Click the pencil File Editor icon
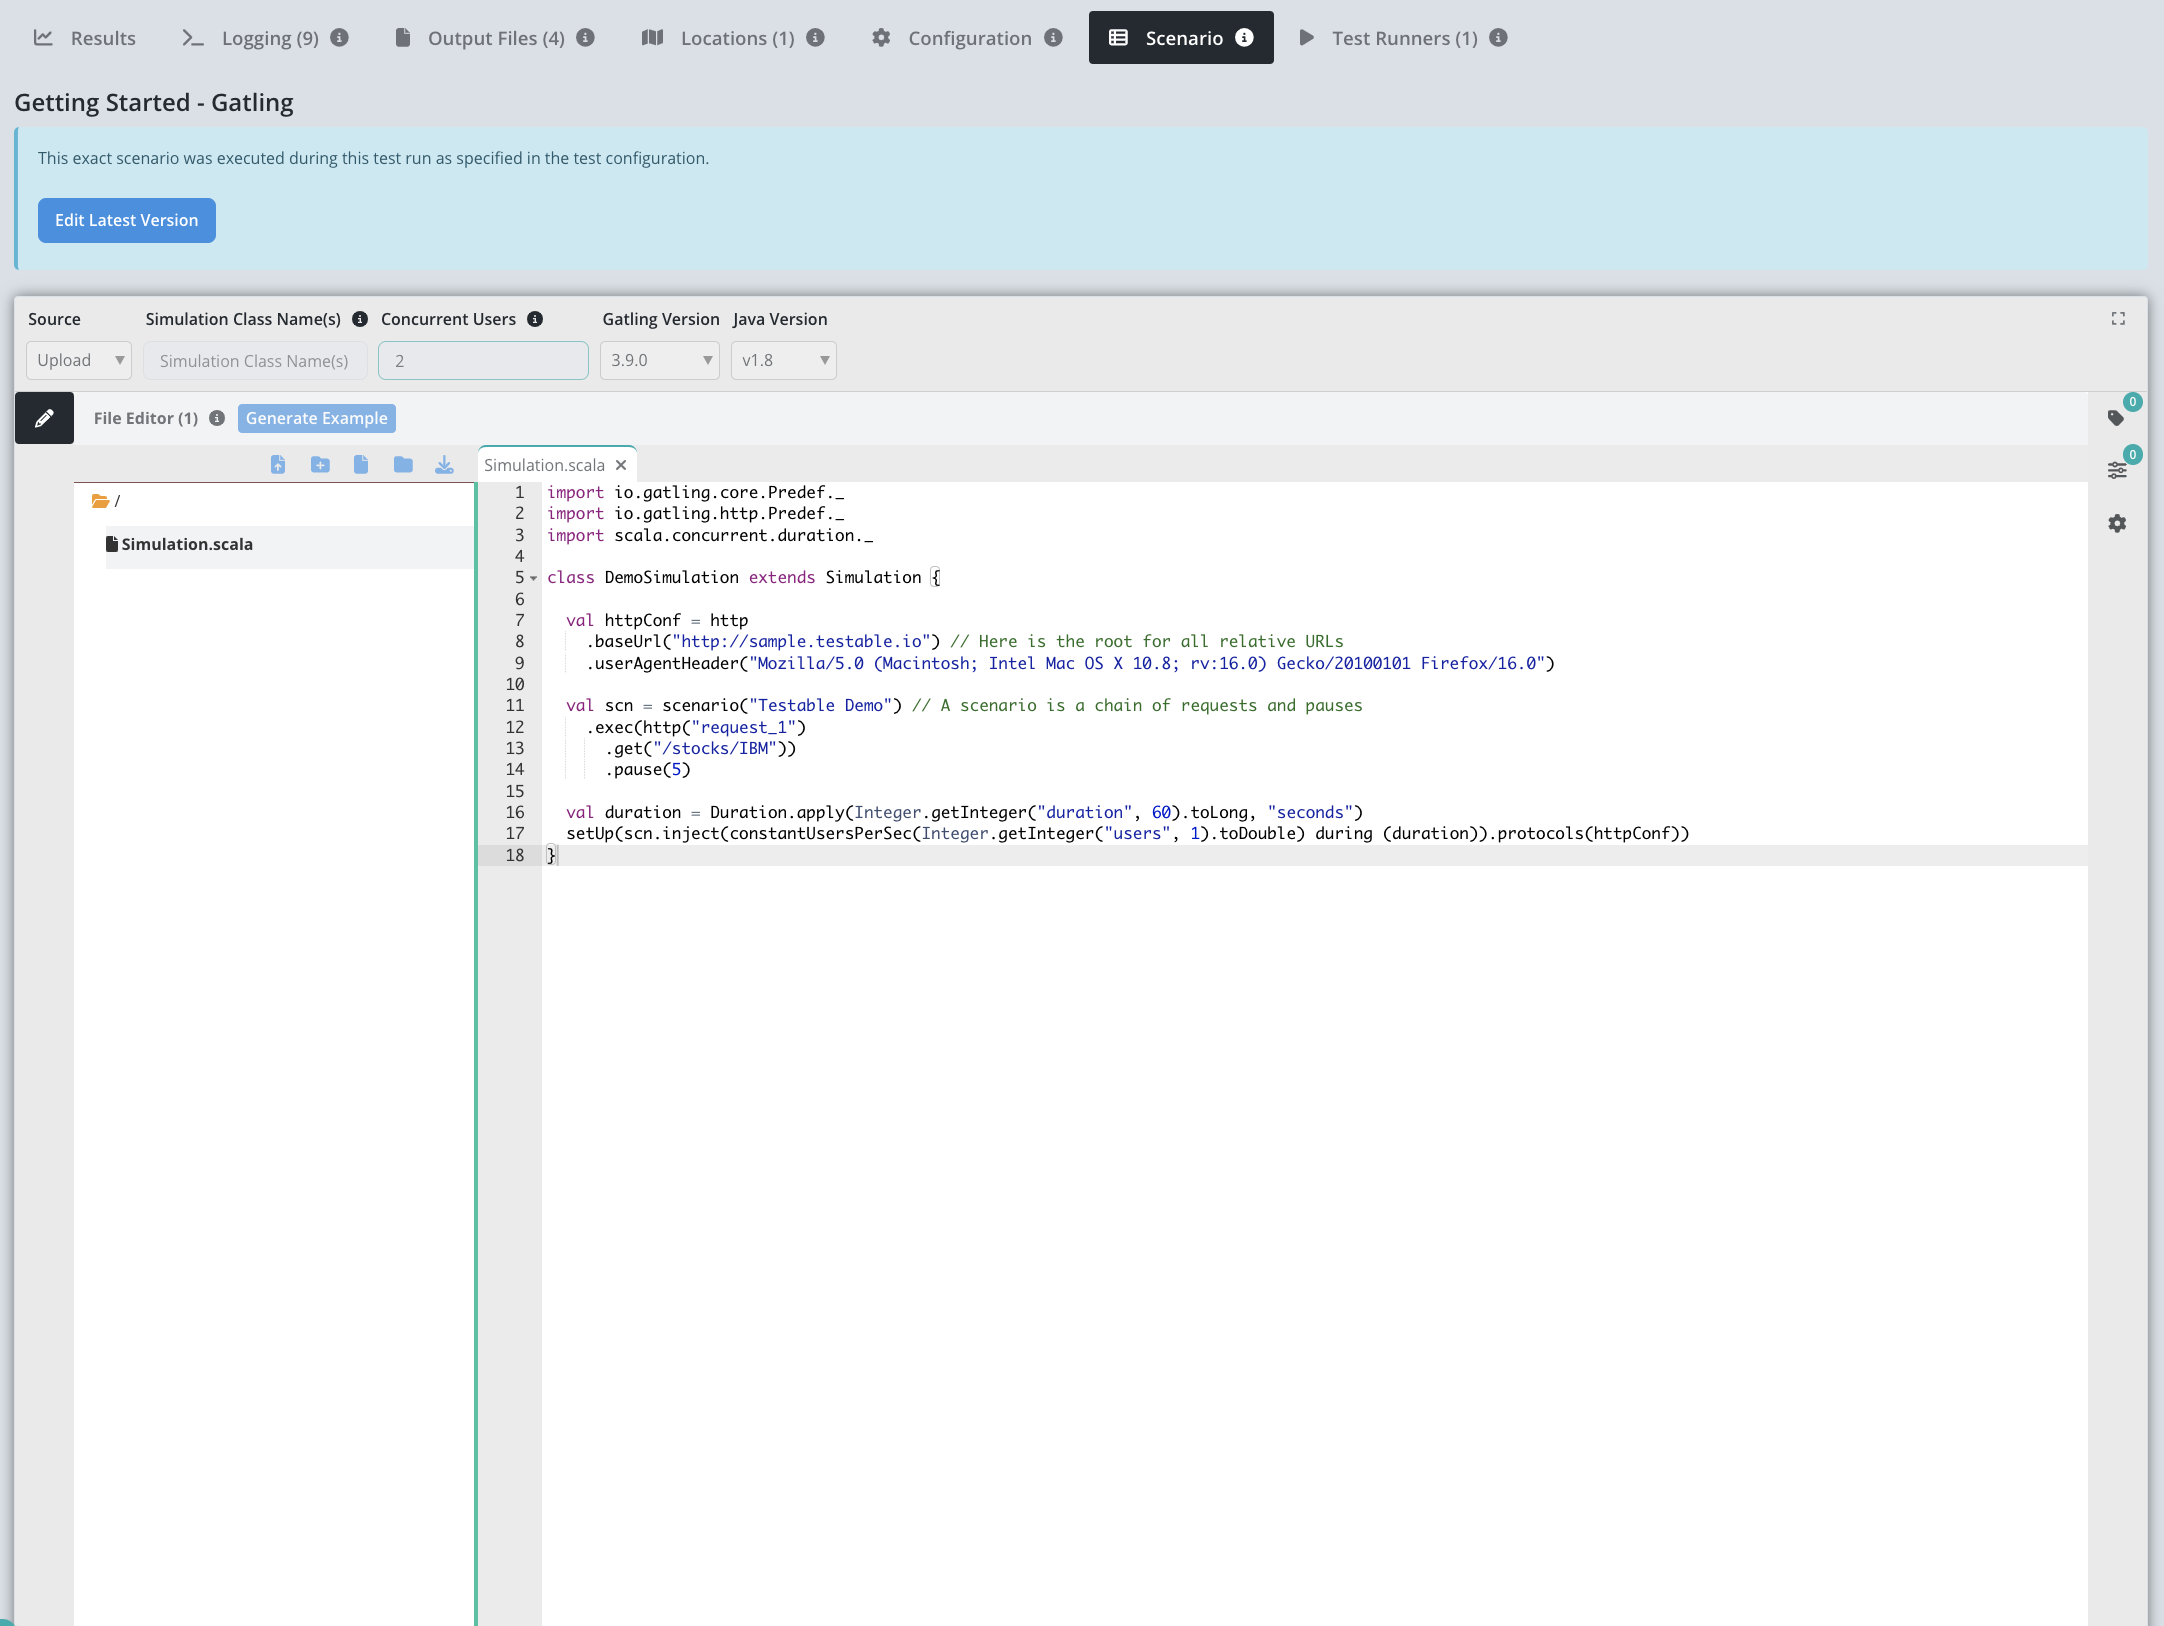This screenshot has height=1626, width=2164. 44,418
